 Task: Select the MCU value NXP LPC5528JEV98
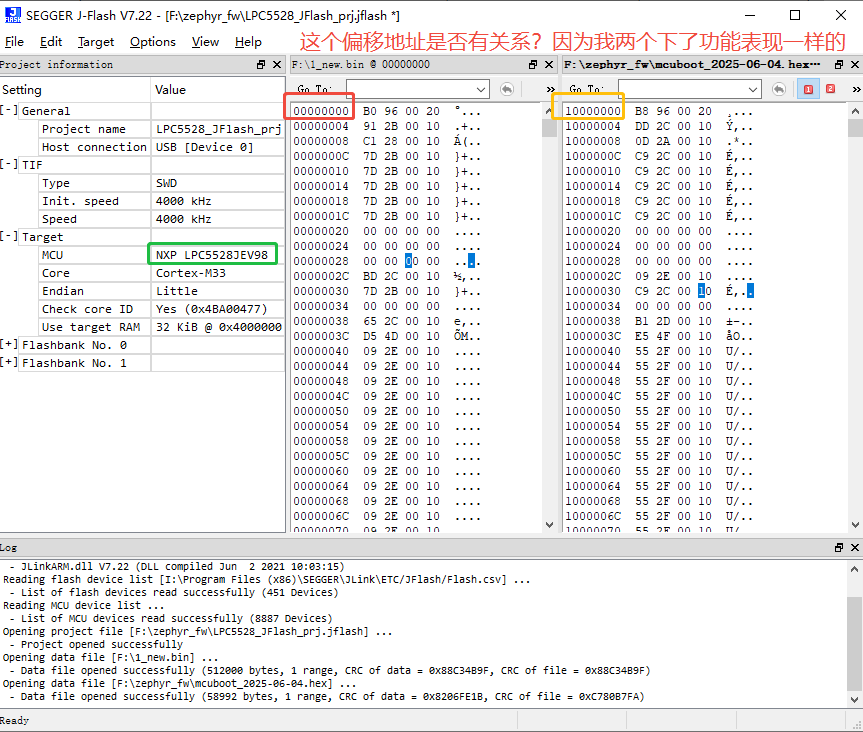point(212,255)
